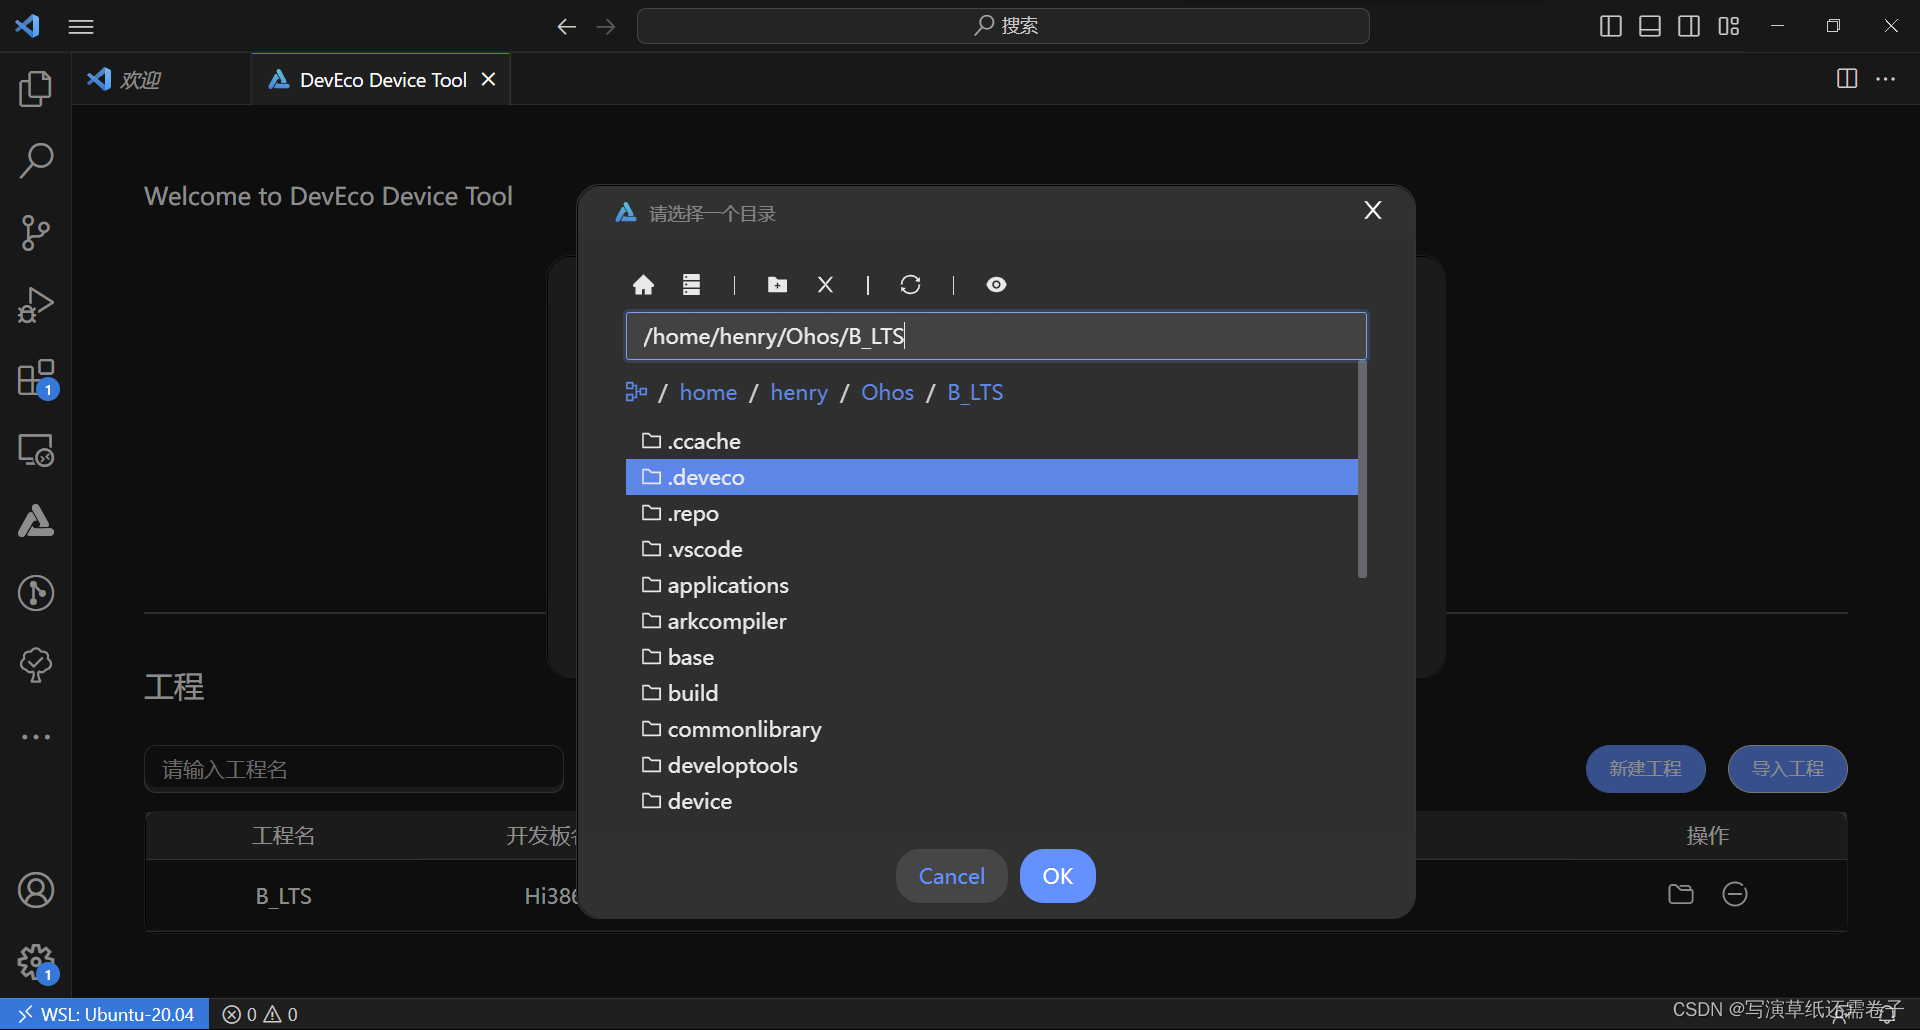The image size is (1920, 1030).
Task: Select the .repo folder
Action: 992,513
